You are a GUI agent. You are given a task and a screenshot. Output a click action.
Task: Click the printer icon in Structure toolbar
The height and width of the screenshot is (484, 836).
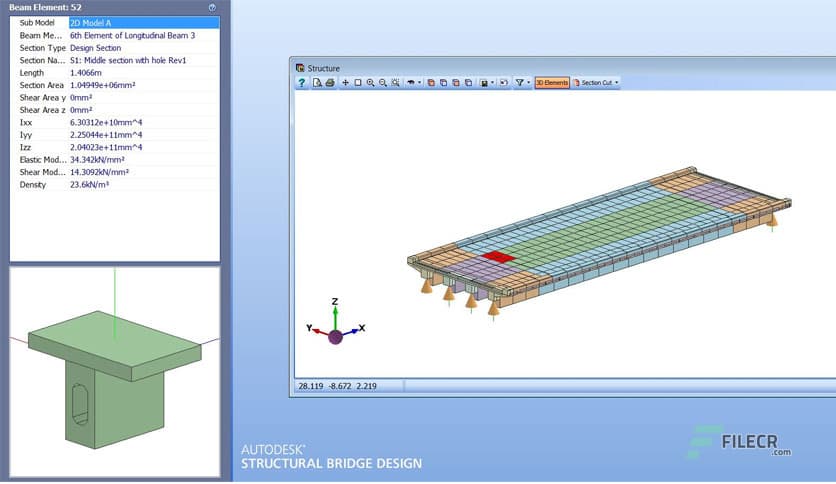[330, 83]
